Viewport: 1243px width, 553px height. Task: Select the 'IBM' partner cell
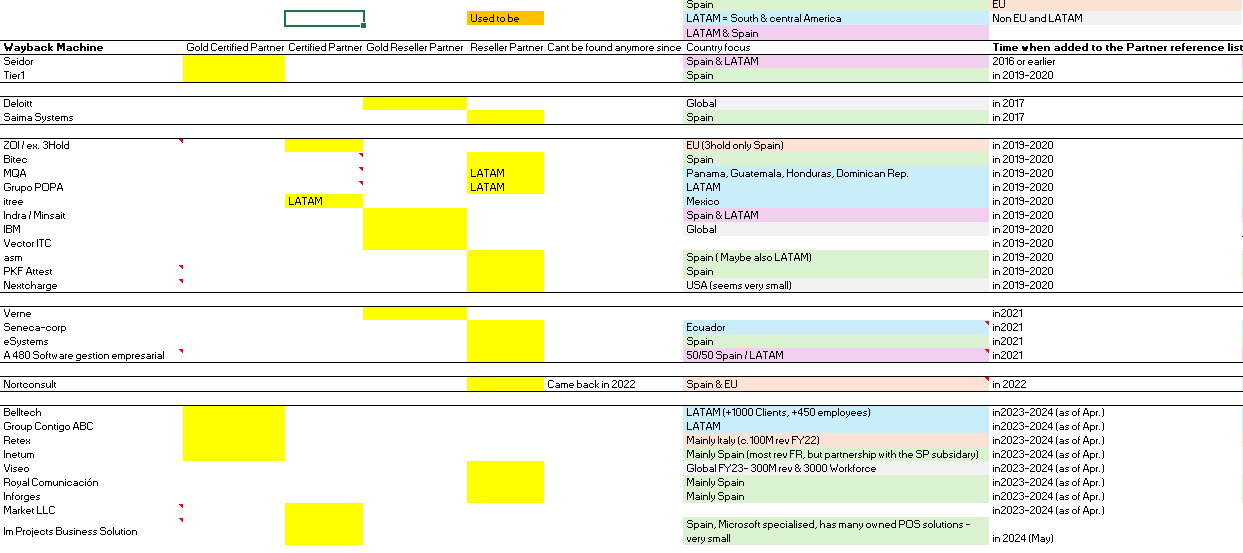[x=92, y=229]
